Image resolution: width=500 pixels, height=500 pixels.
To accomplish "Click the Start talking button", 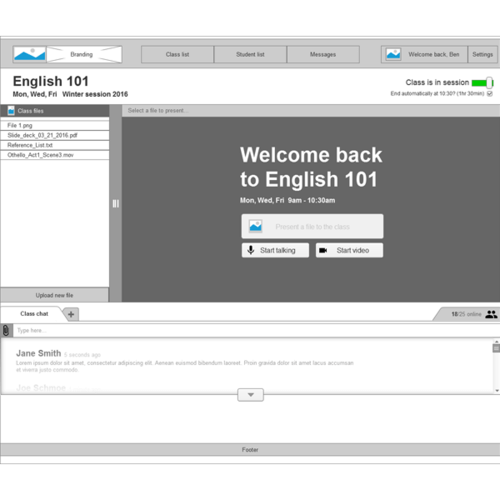I will (x=275, y=250).
